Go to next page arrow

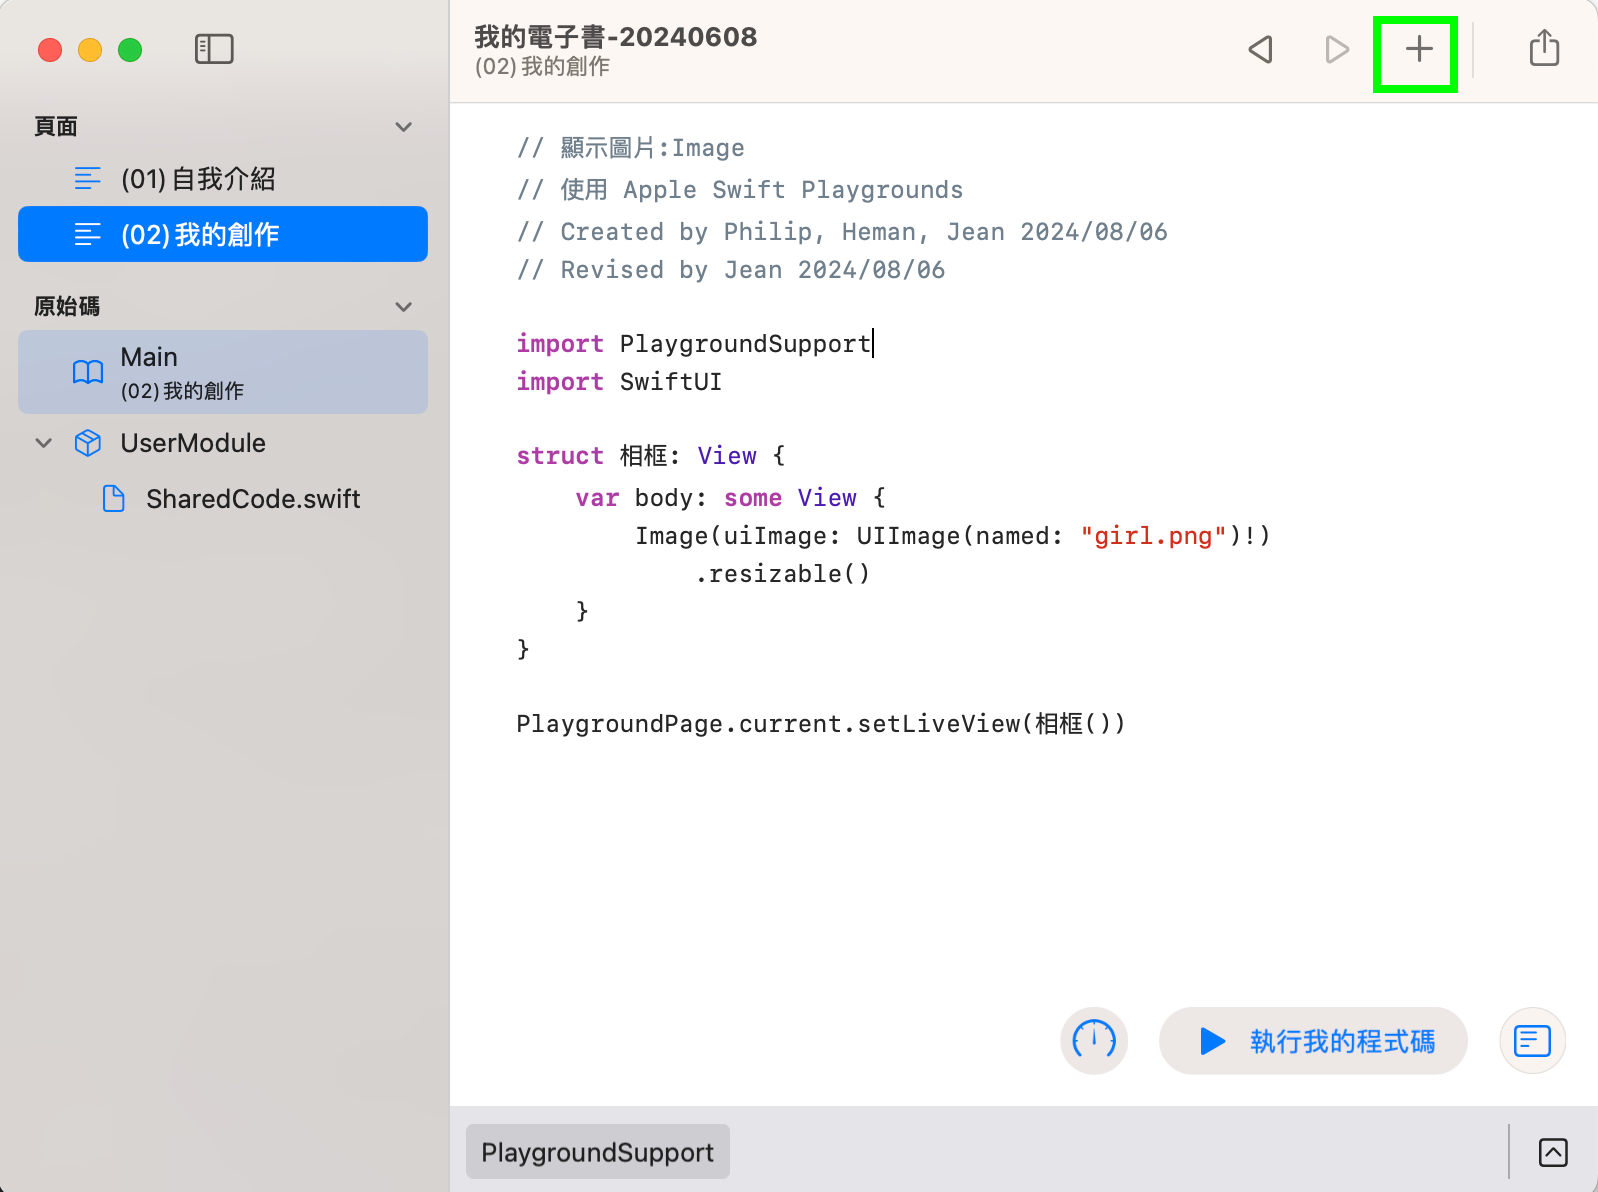[1336, 49]
